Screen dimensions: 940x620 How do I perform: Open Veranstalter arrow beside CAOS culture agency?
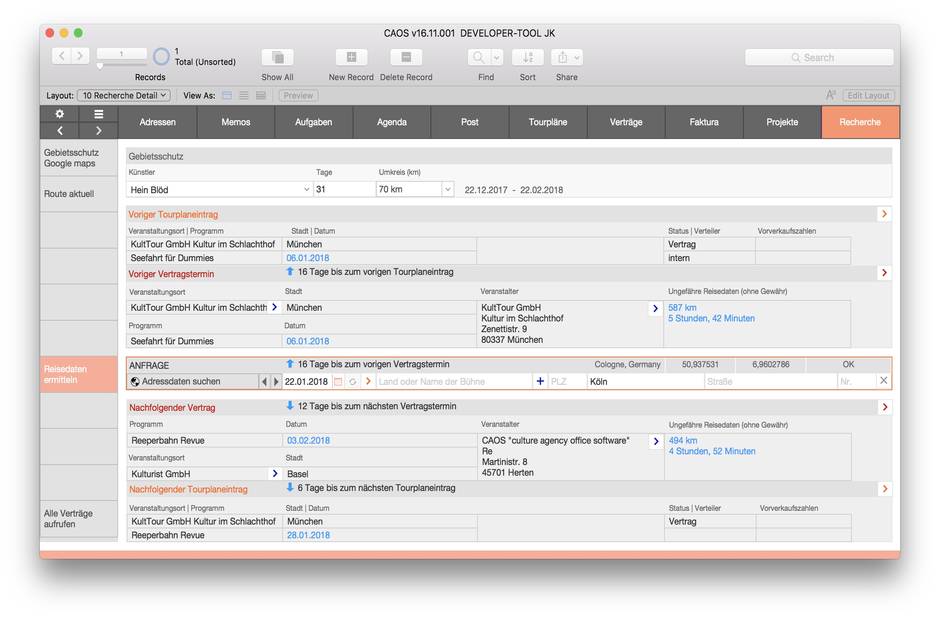tap(656, 441)
